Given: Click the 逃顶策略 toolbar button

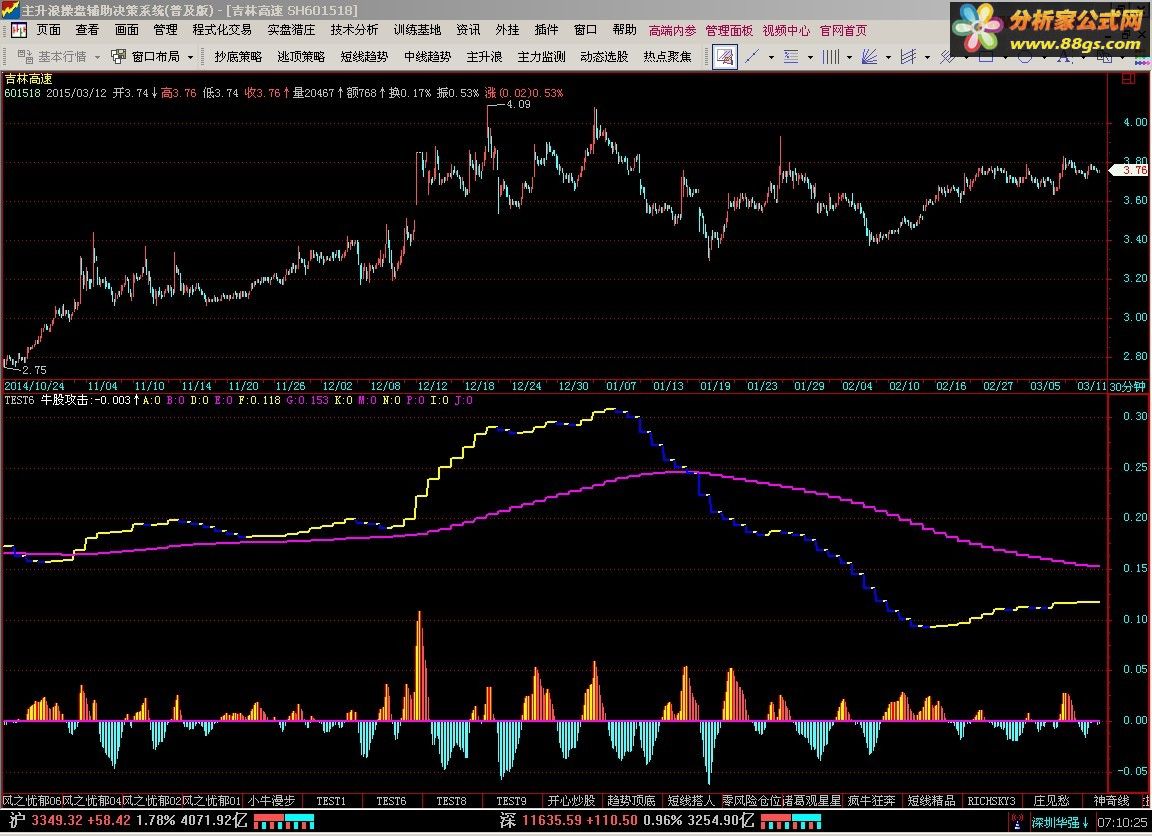Looking at the screenshot, I should [x=301, y=57].
